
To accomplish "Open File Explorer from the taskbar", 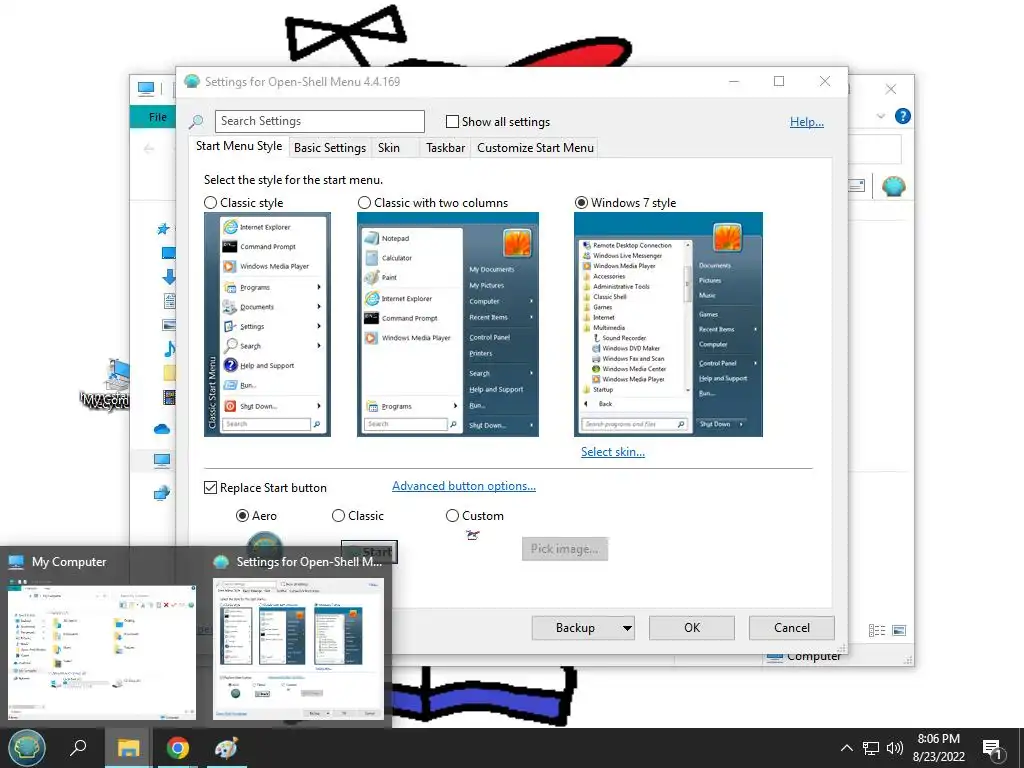I will tap(128, 748).
